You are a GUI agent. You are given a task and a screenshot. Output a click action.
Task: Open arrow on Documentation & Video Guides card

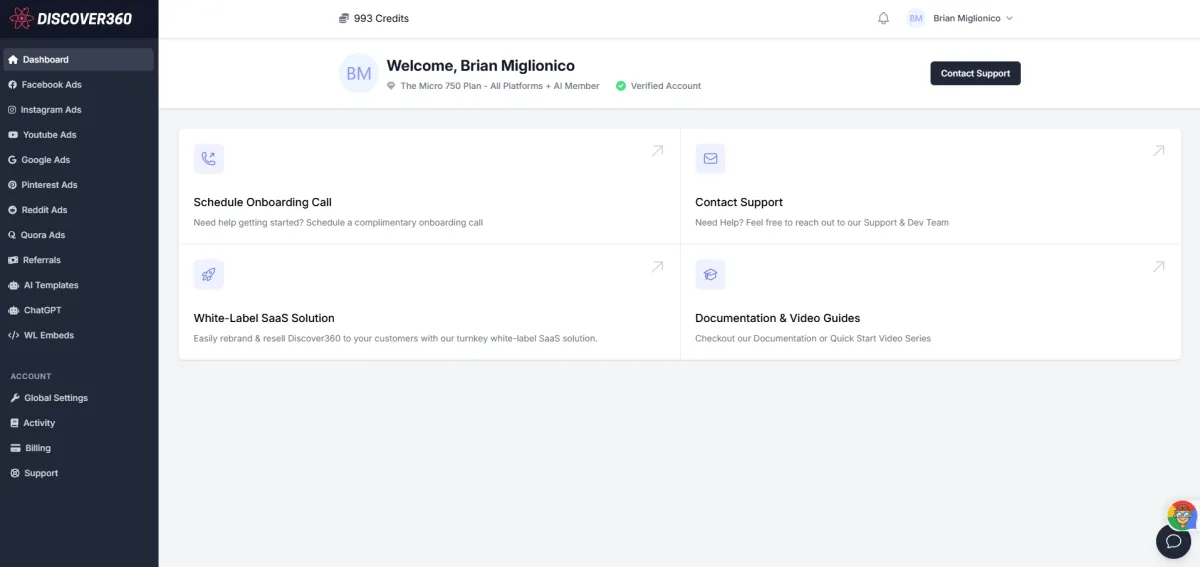[1158, 267]
